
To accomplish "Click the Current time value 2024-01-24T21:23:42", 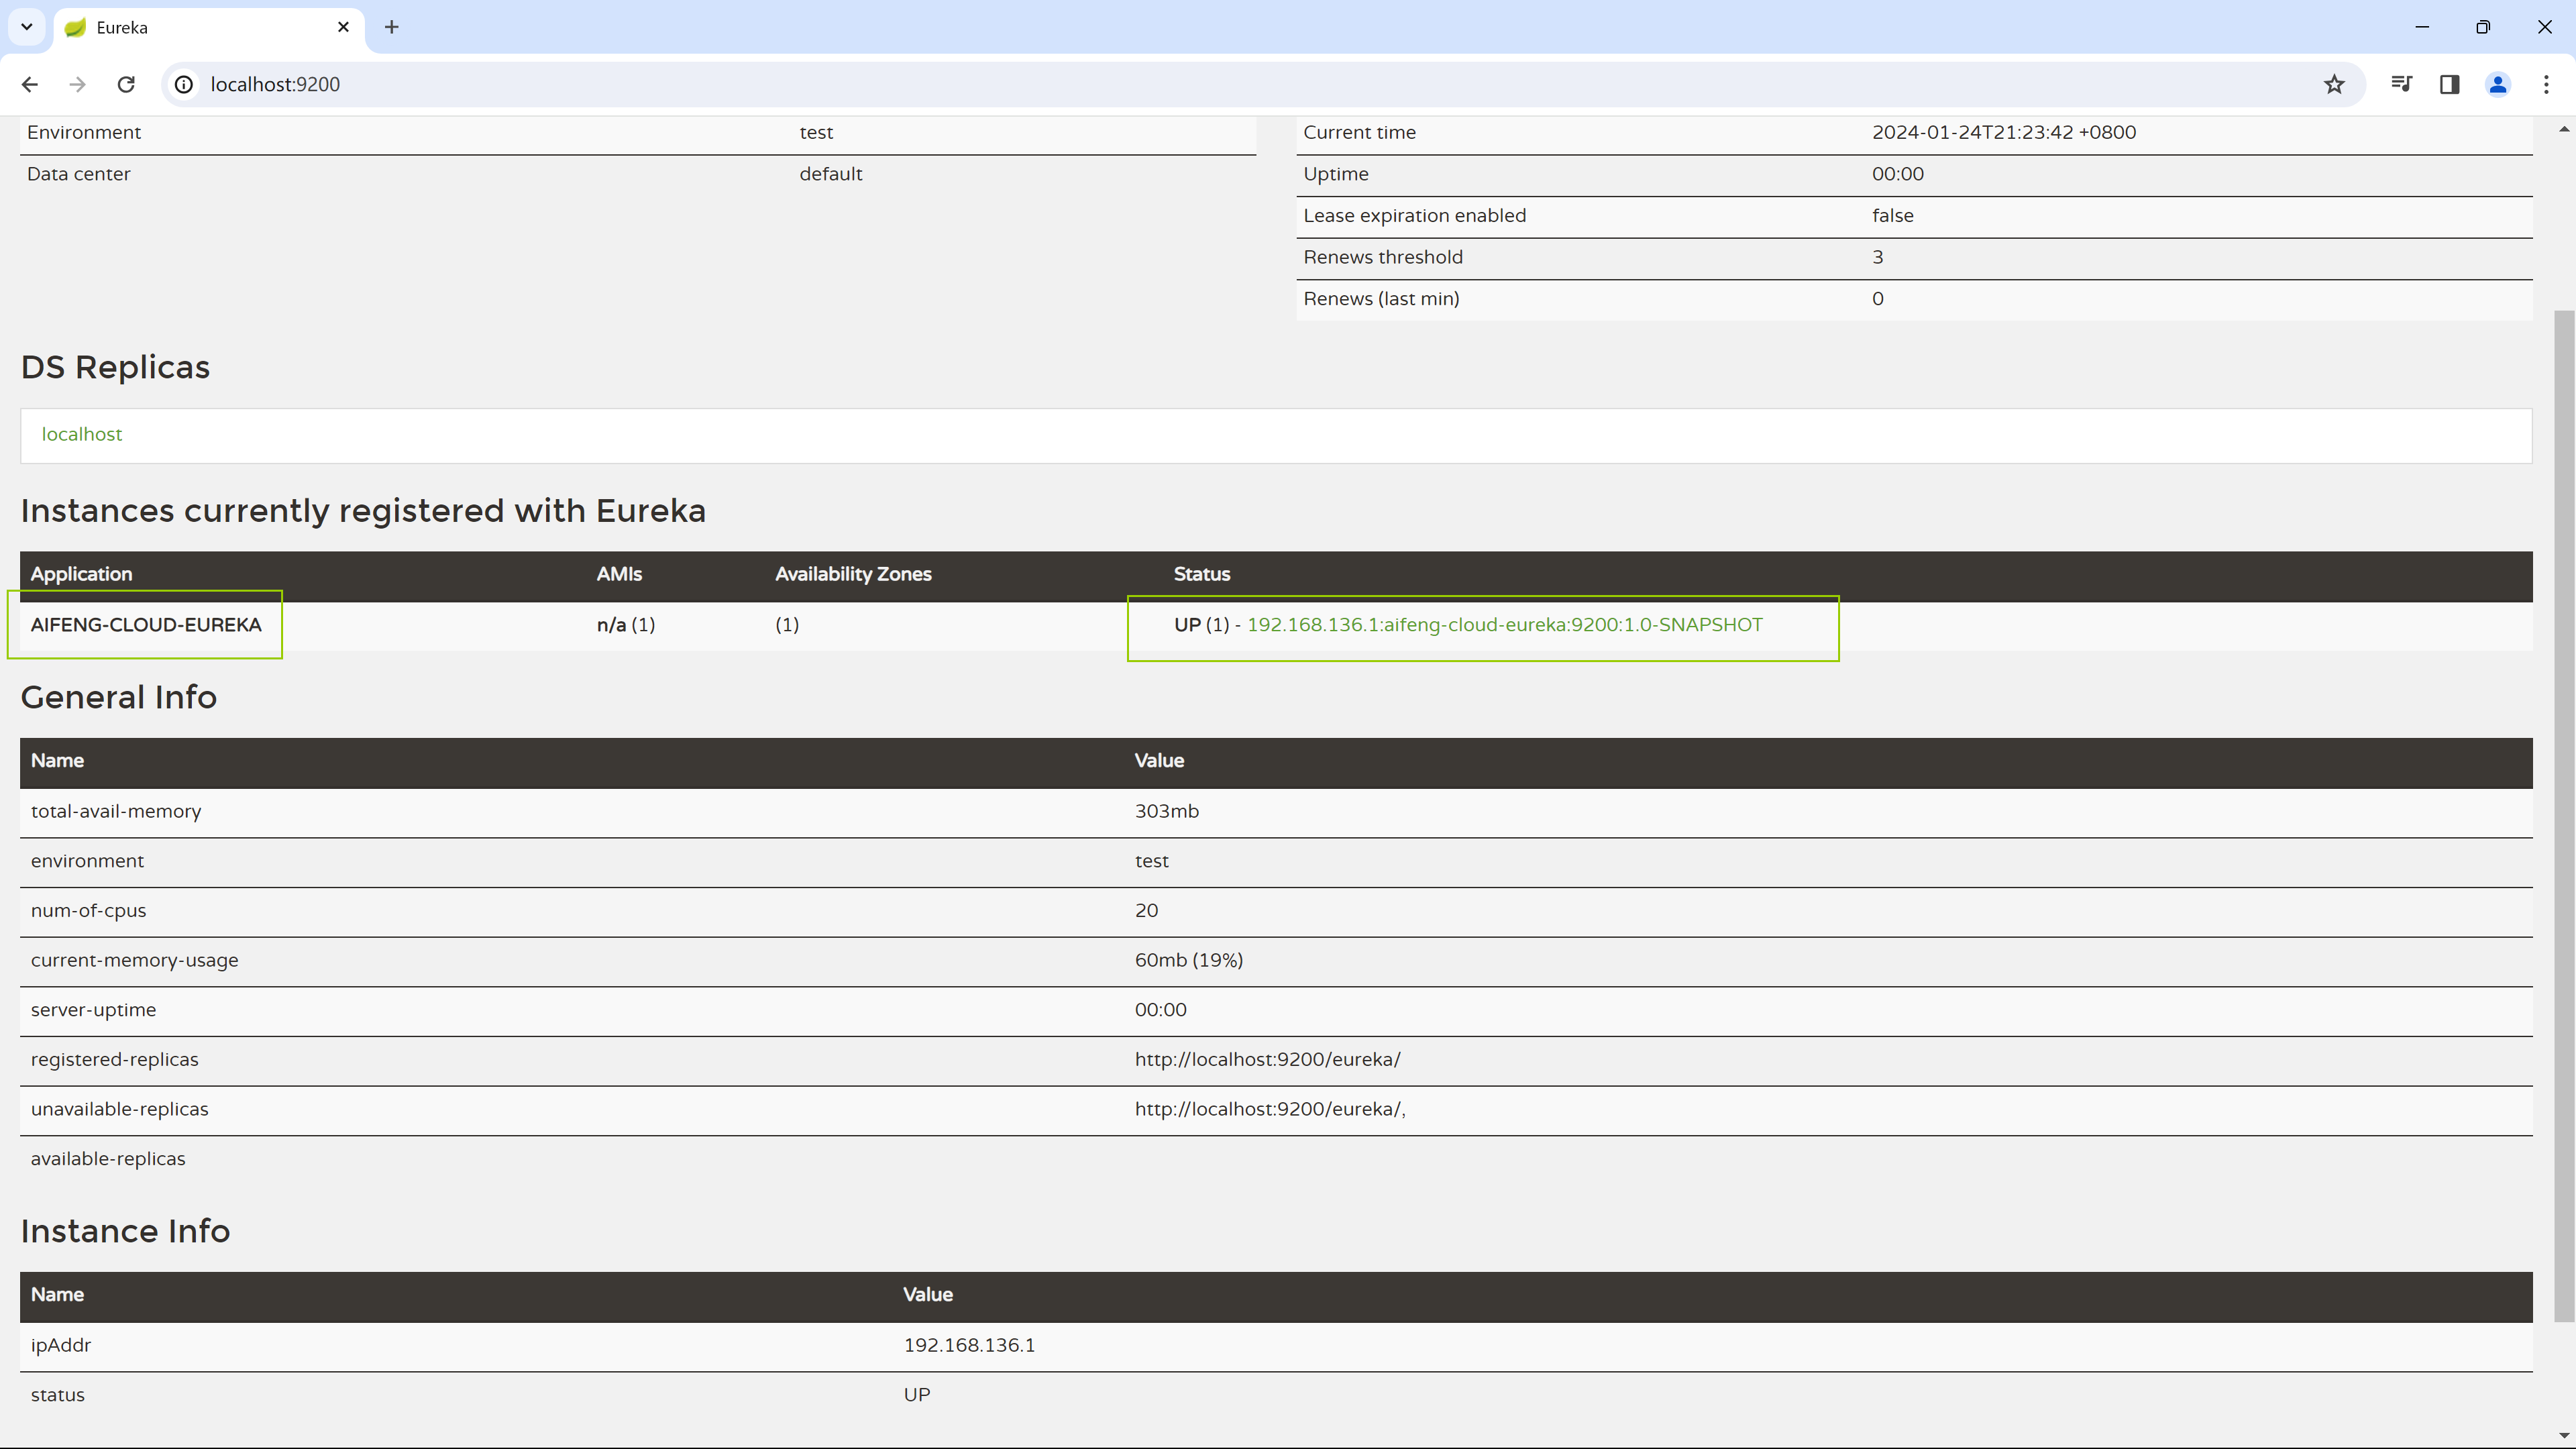I will [x=2003, y=132].
